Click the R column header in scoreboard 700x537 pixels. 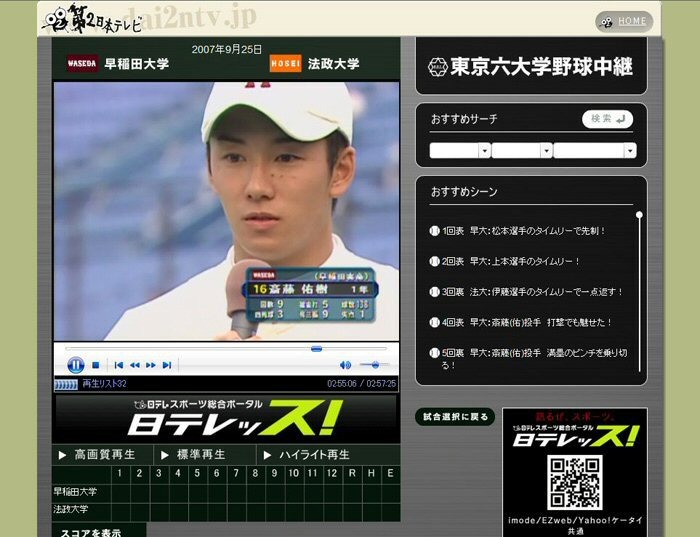pyautogui.click(x=352, y=473)
